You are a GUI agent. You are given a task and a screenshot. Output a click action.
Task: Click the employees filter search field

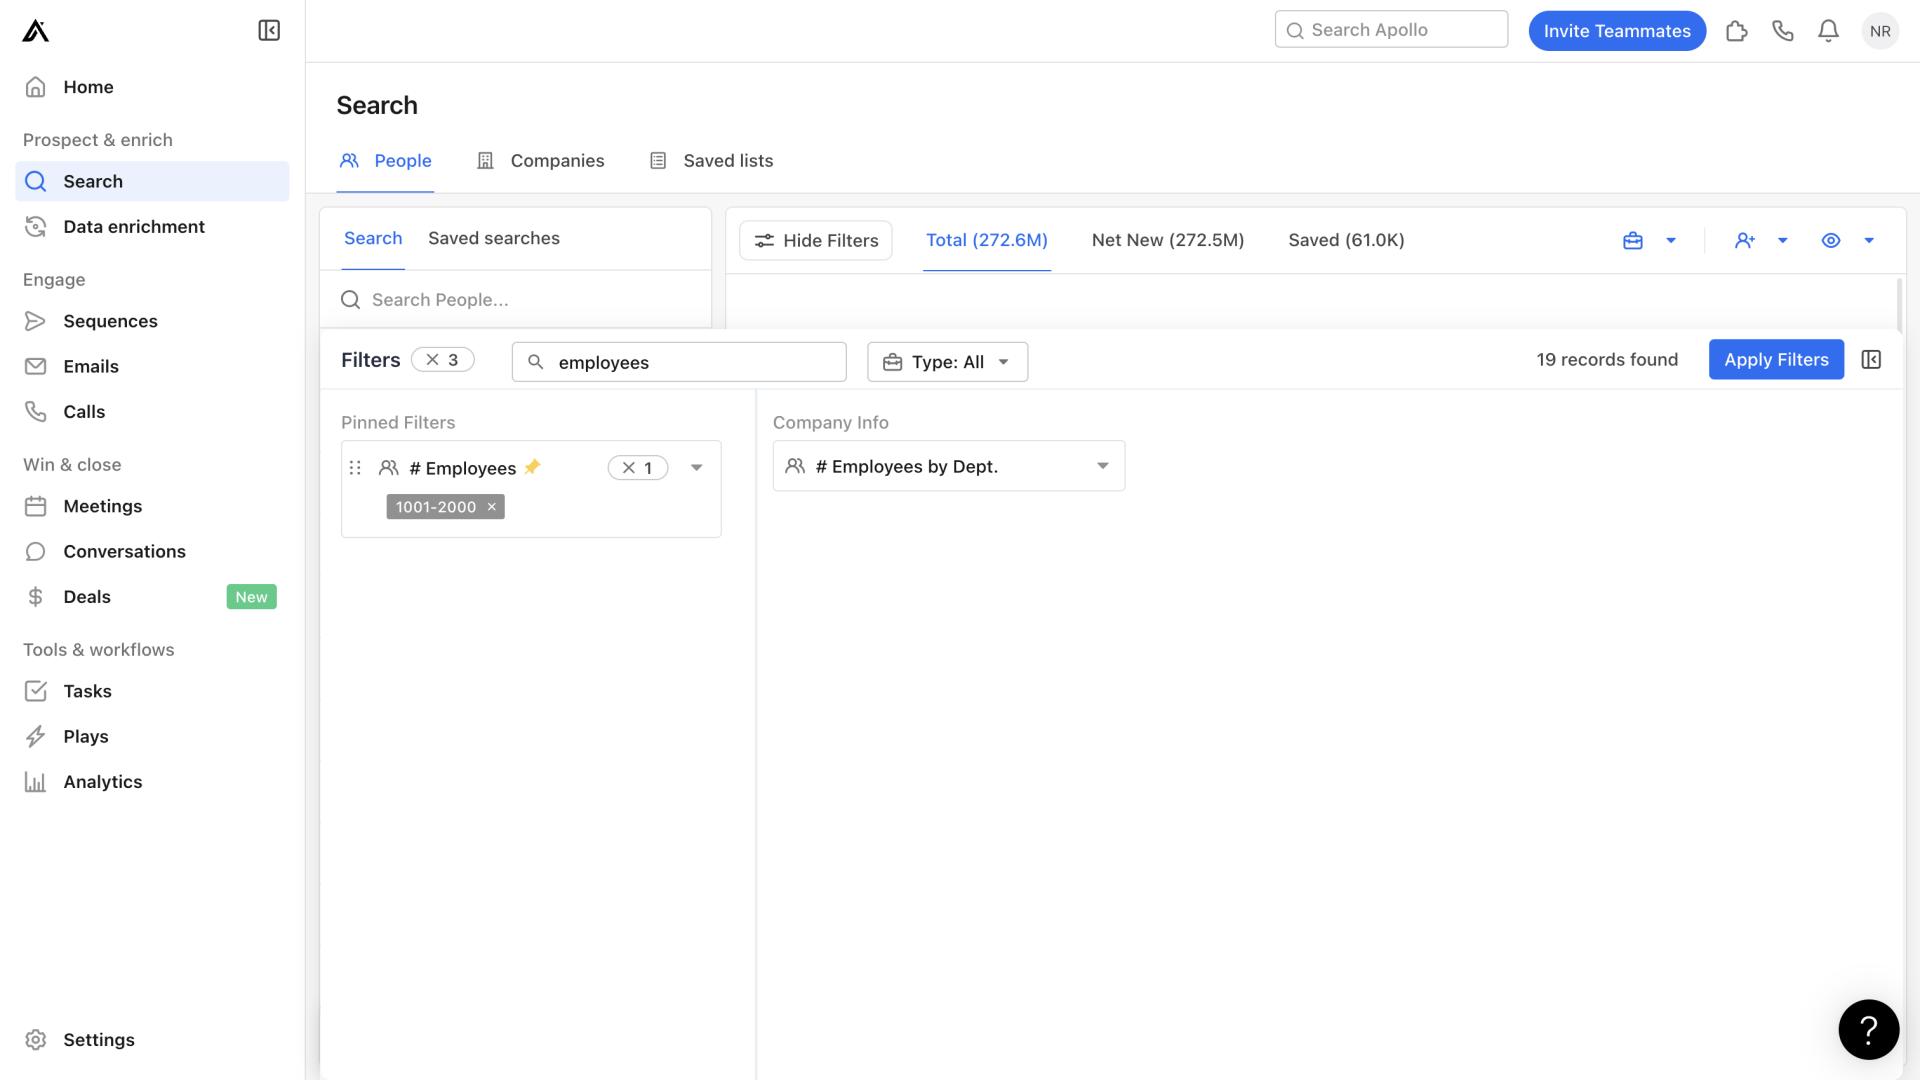point(679,362)
